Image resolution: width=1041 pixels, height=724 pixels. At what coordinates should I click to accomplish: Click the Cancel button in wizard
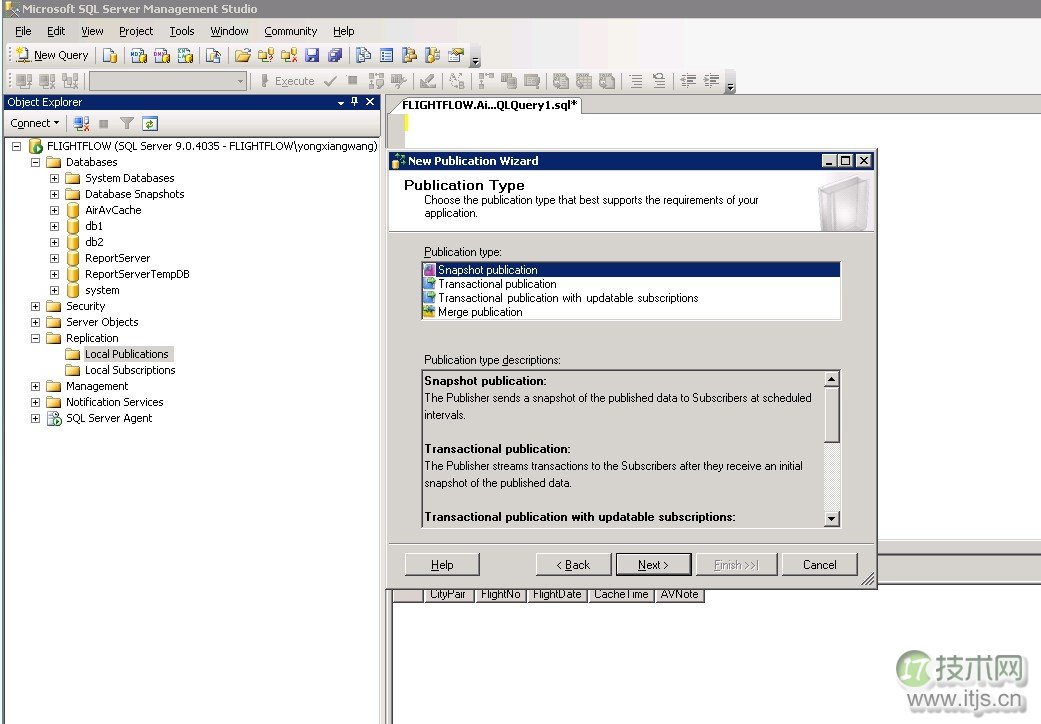(820, 565)
